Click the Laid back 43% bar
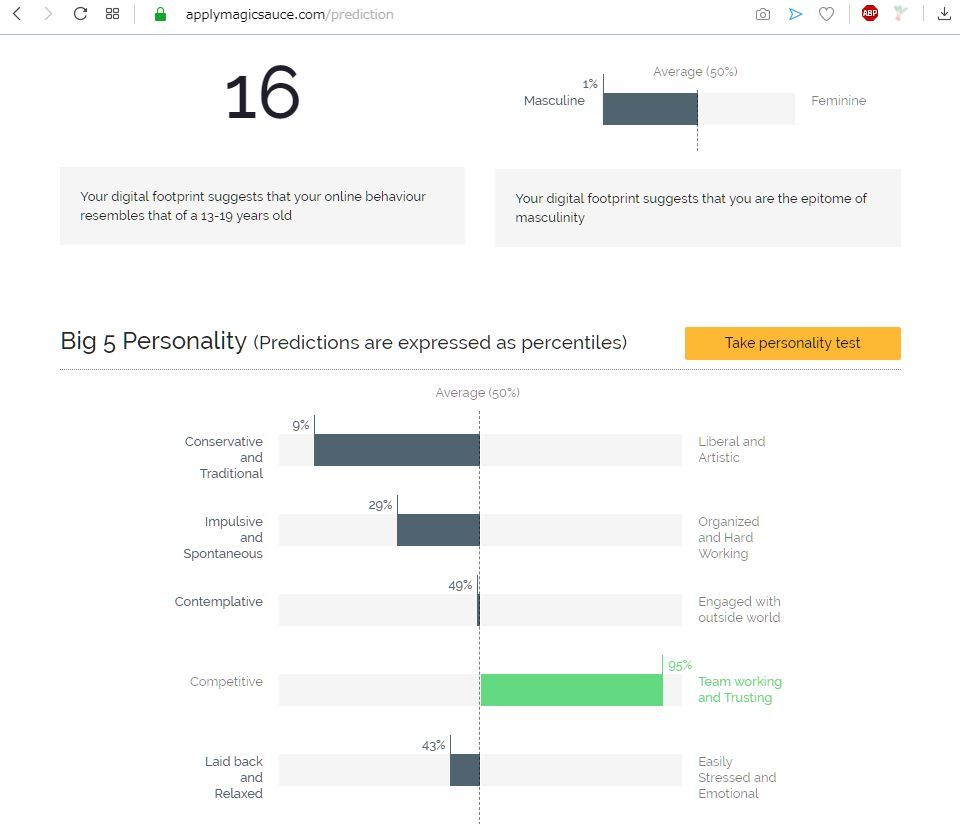 (x=465, y=770)
